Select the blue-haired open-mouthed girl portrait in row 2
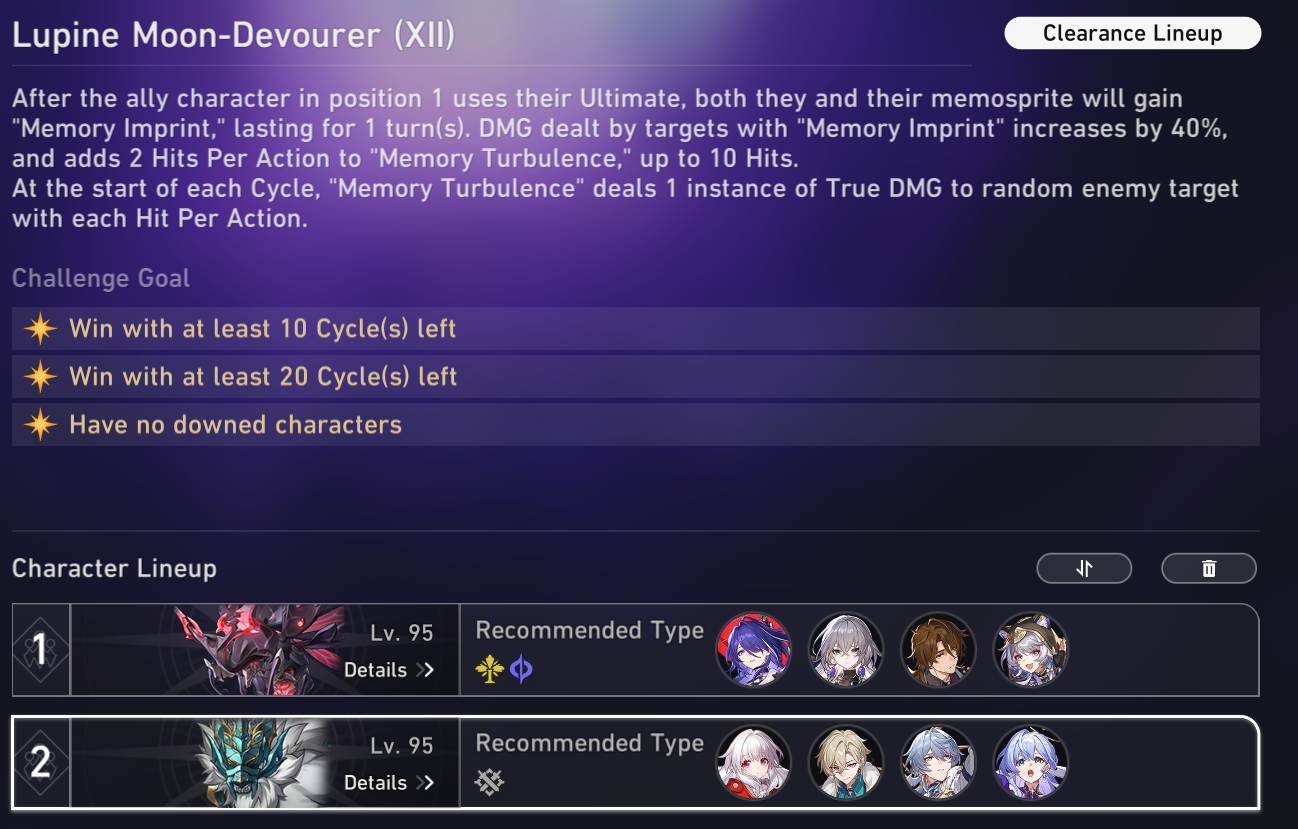Screen dimensions: 1298x829 1031,763
